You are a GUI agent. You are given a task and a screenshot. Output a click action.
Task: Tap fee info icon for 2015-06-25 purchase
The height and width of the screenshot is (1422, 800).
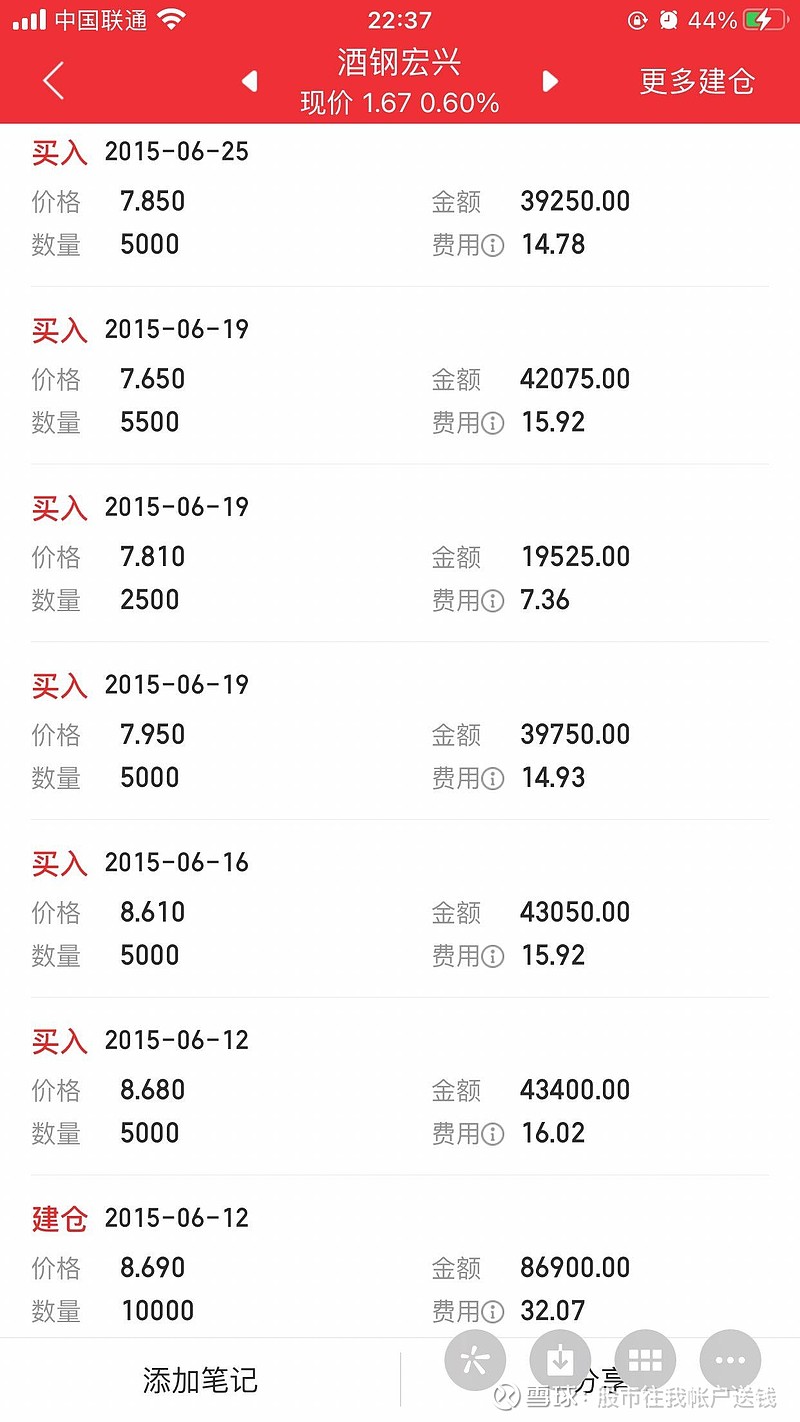pyautogui.click(x=493, y=245)
